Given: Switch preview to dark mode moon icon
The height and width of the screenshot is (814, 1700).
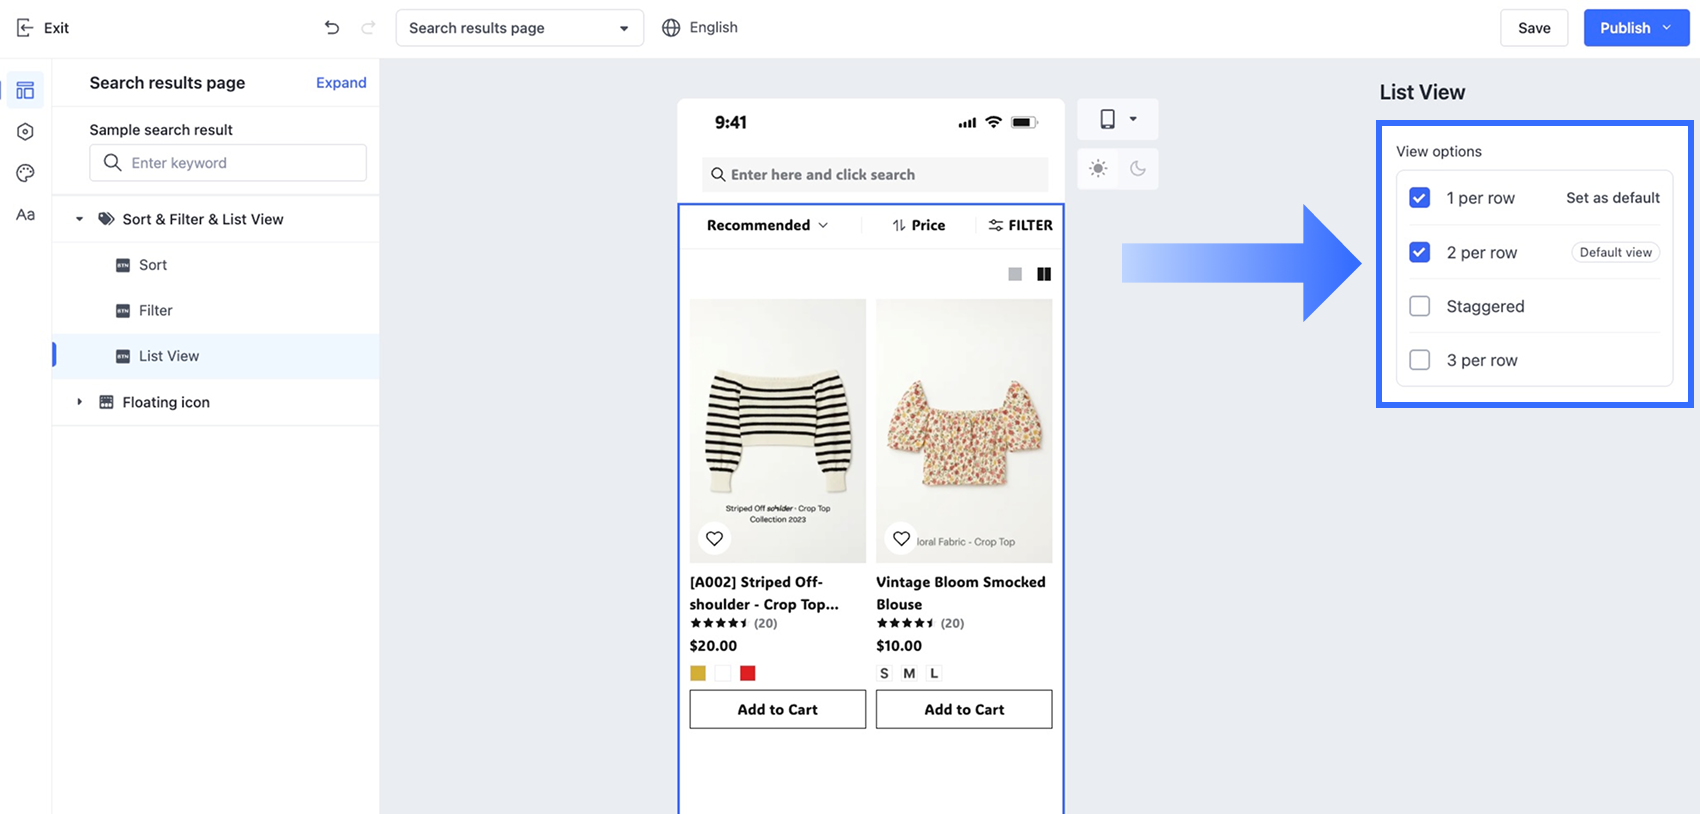Looking at the screenshot, I should 1138,168.
